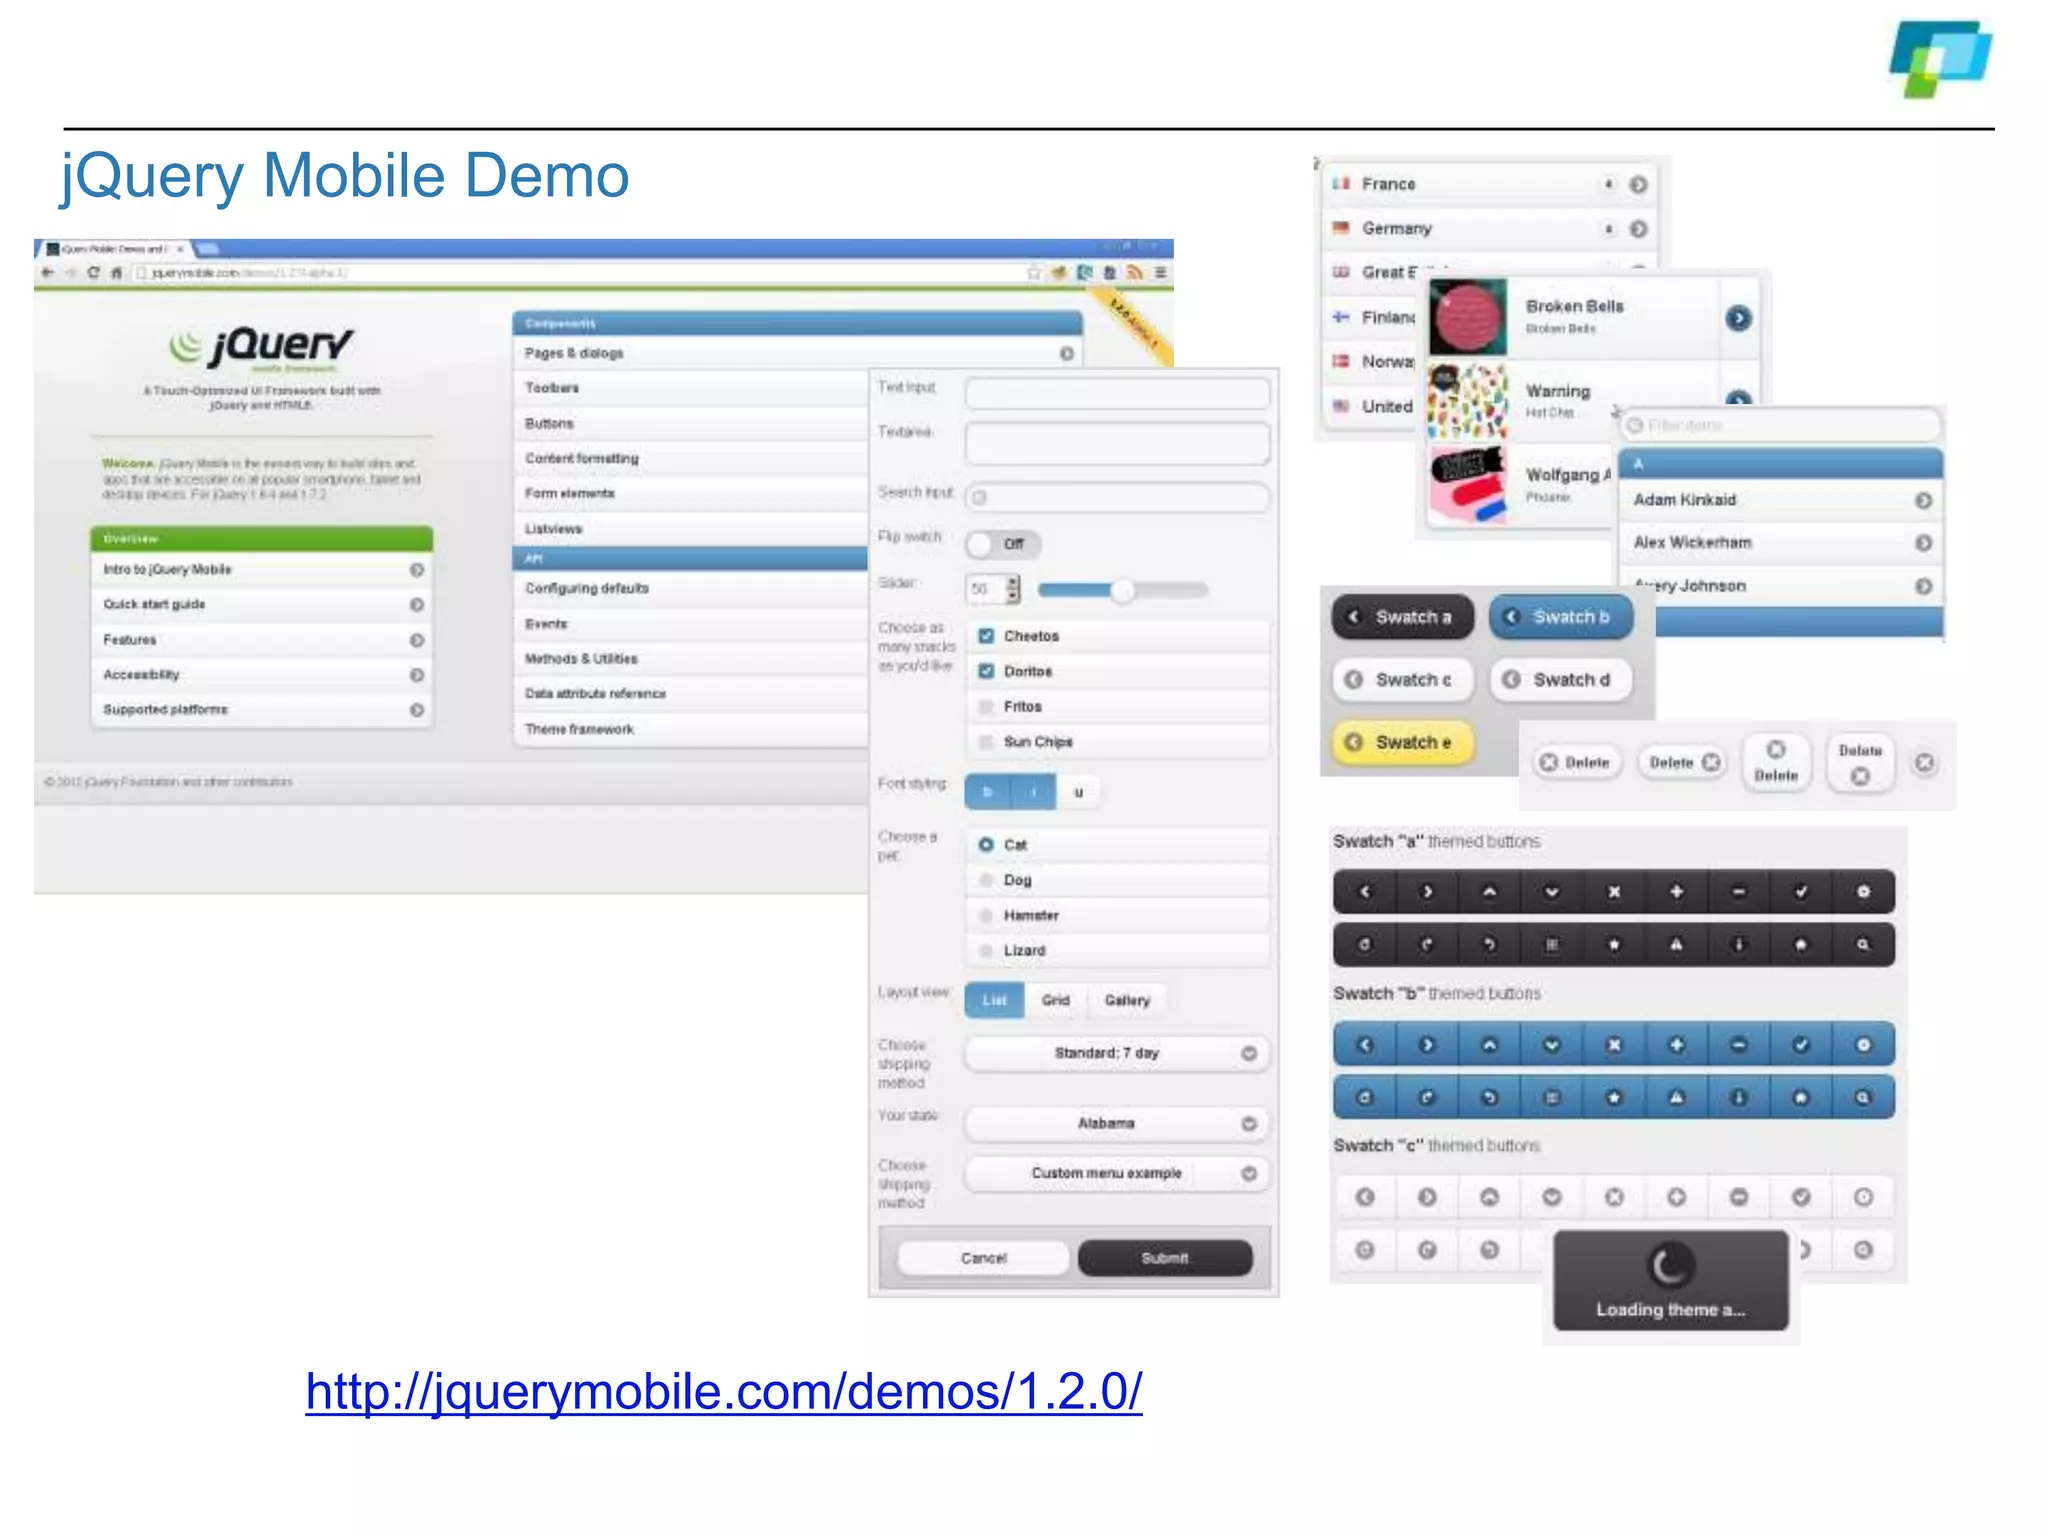The image size is (2048, 1536).
Task: Select the List layout view tab
Action: tap(994, 1000)
